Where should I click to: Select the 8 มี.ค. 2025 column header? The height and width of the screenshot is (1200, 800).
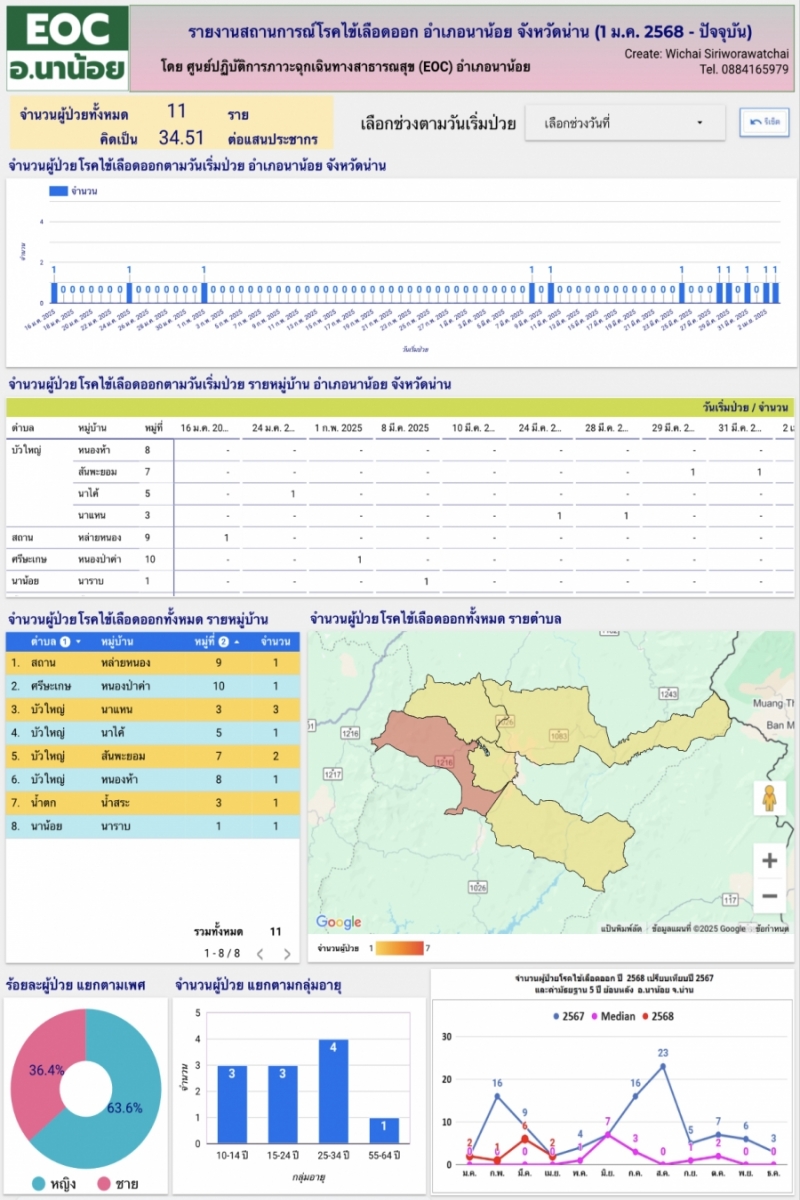[404, 428]
